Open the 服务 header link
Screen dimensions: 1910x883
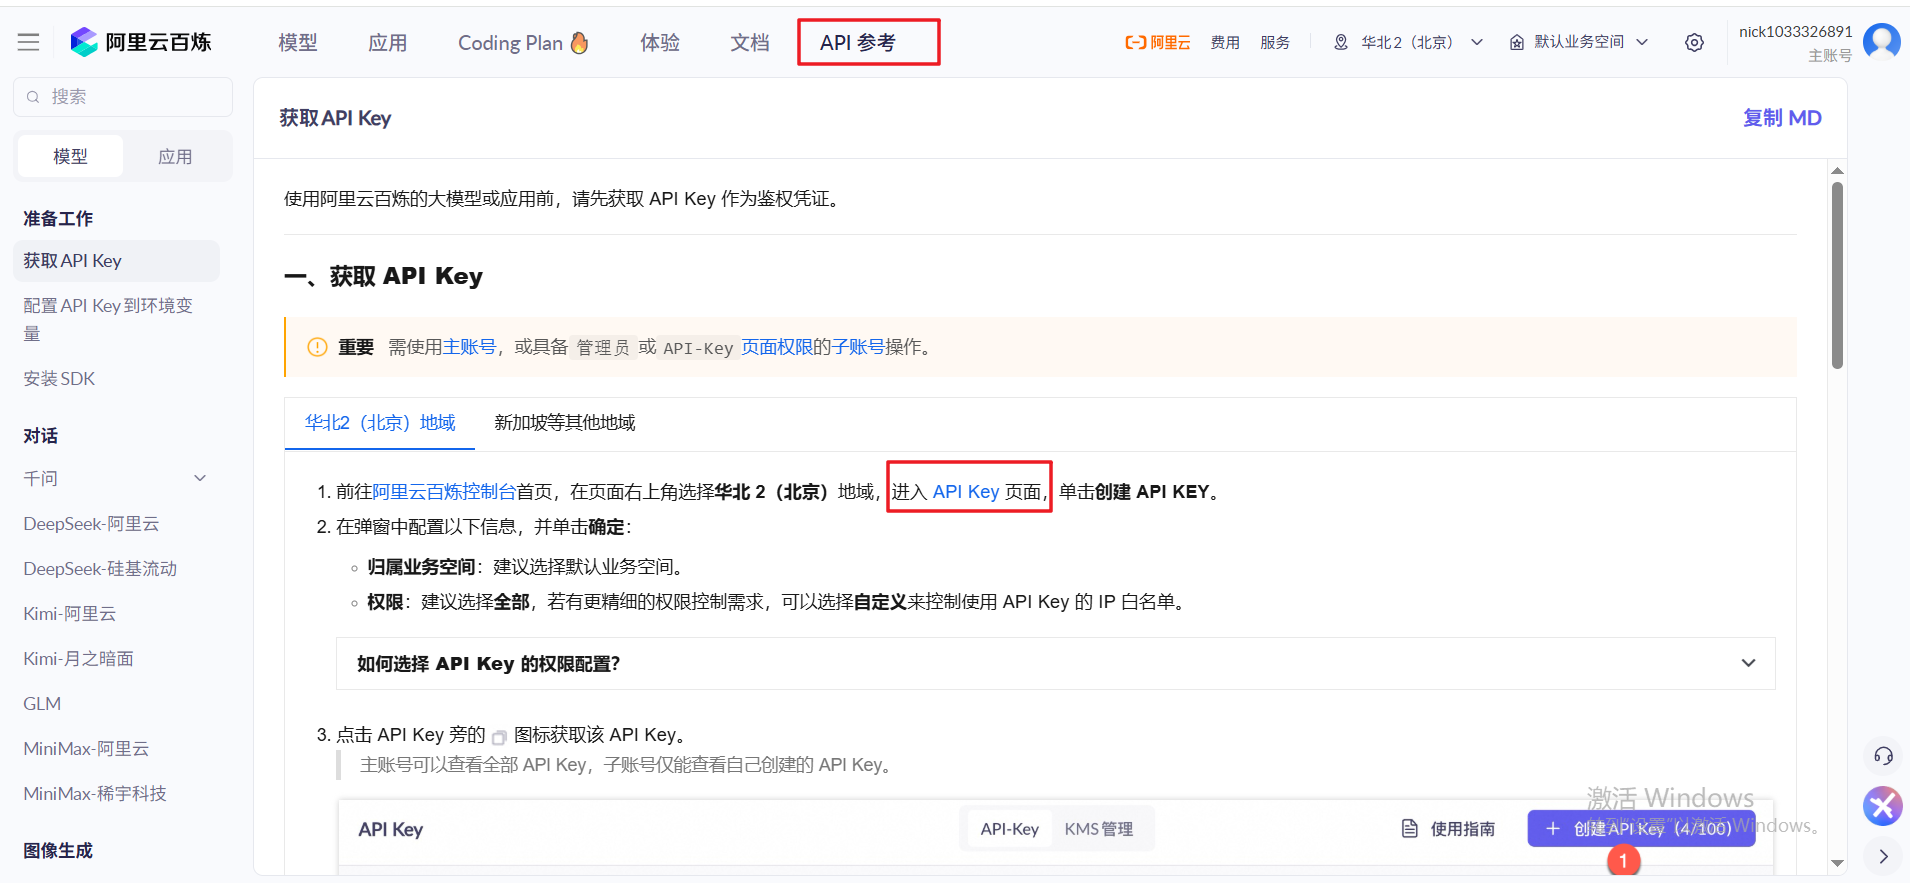coord(1275,42)
